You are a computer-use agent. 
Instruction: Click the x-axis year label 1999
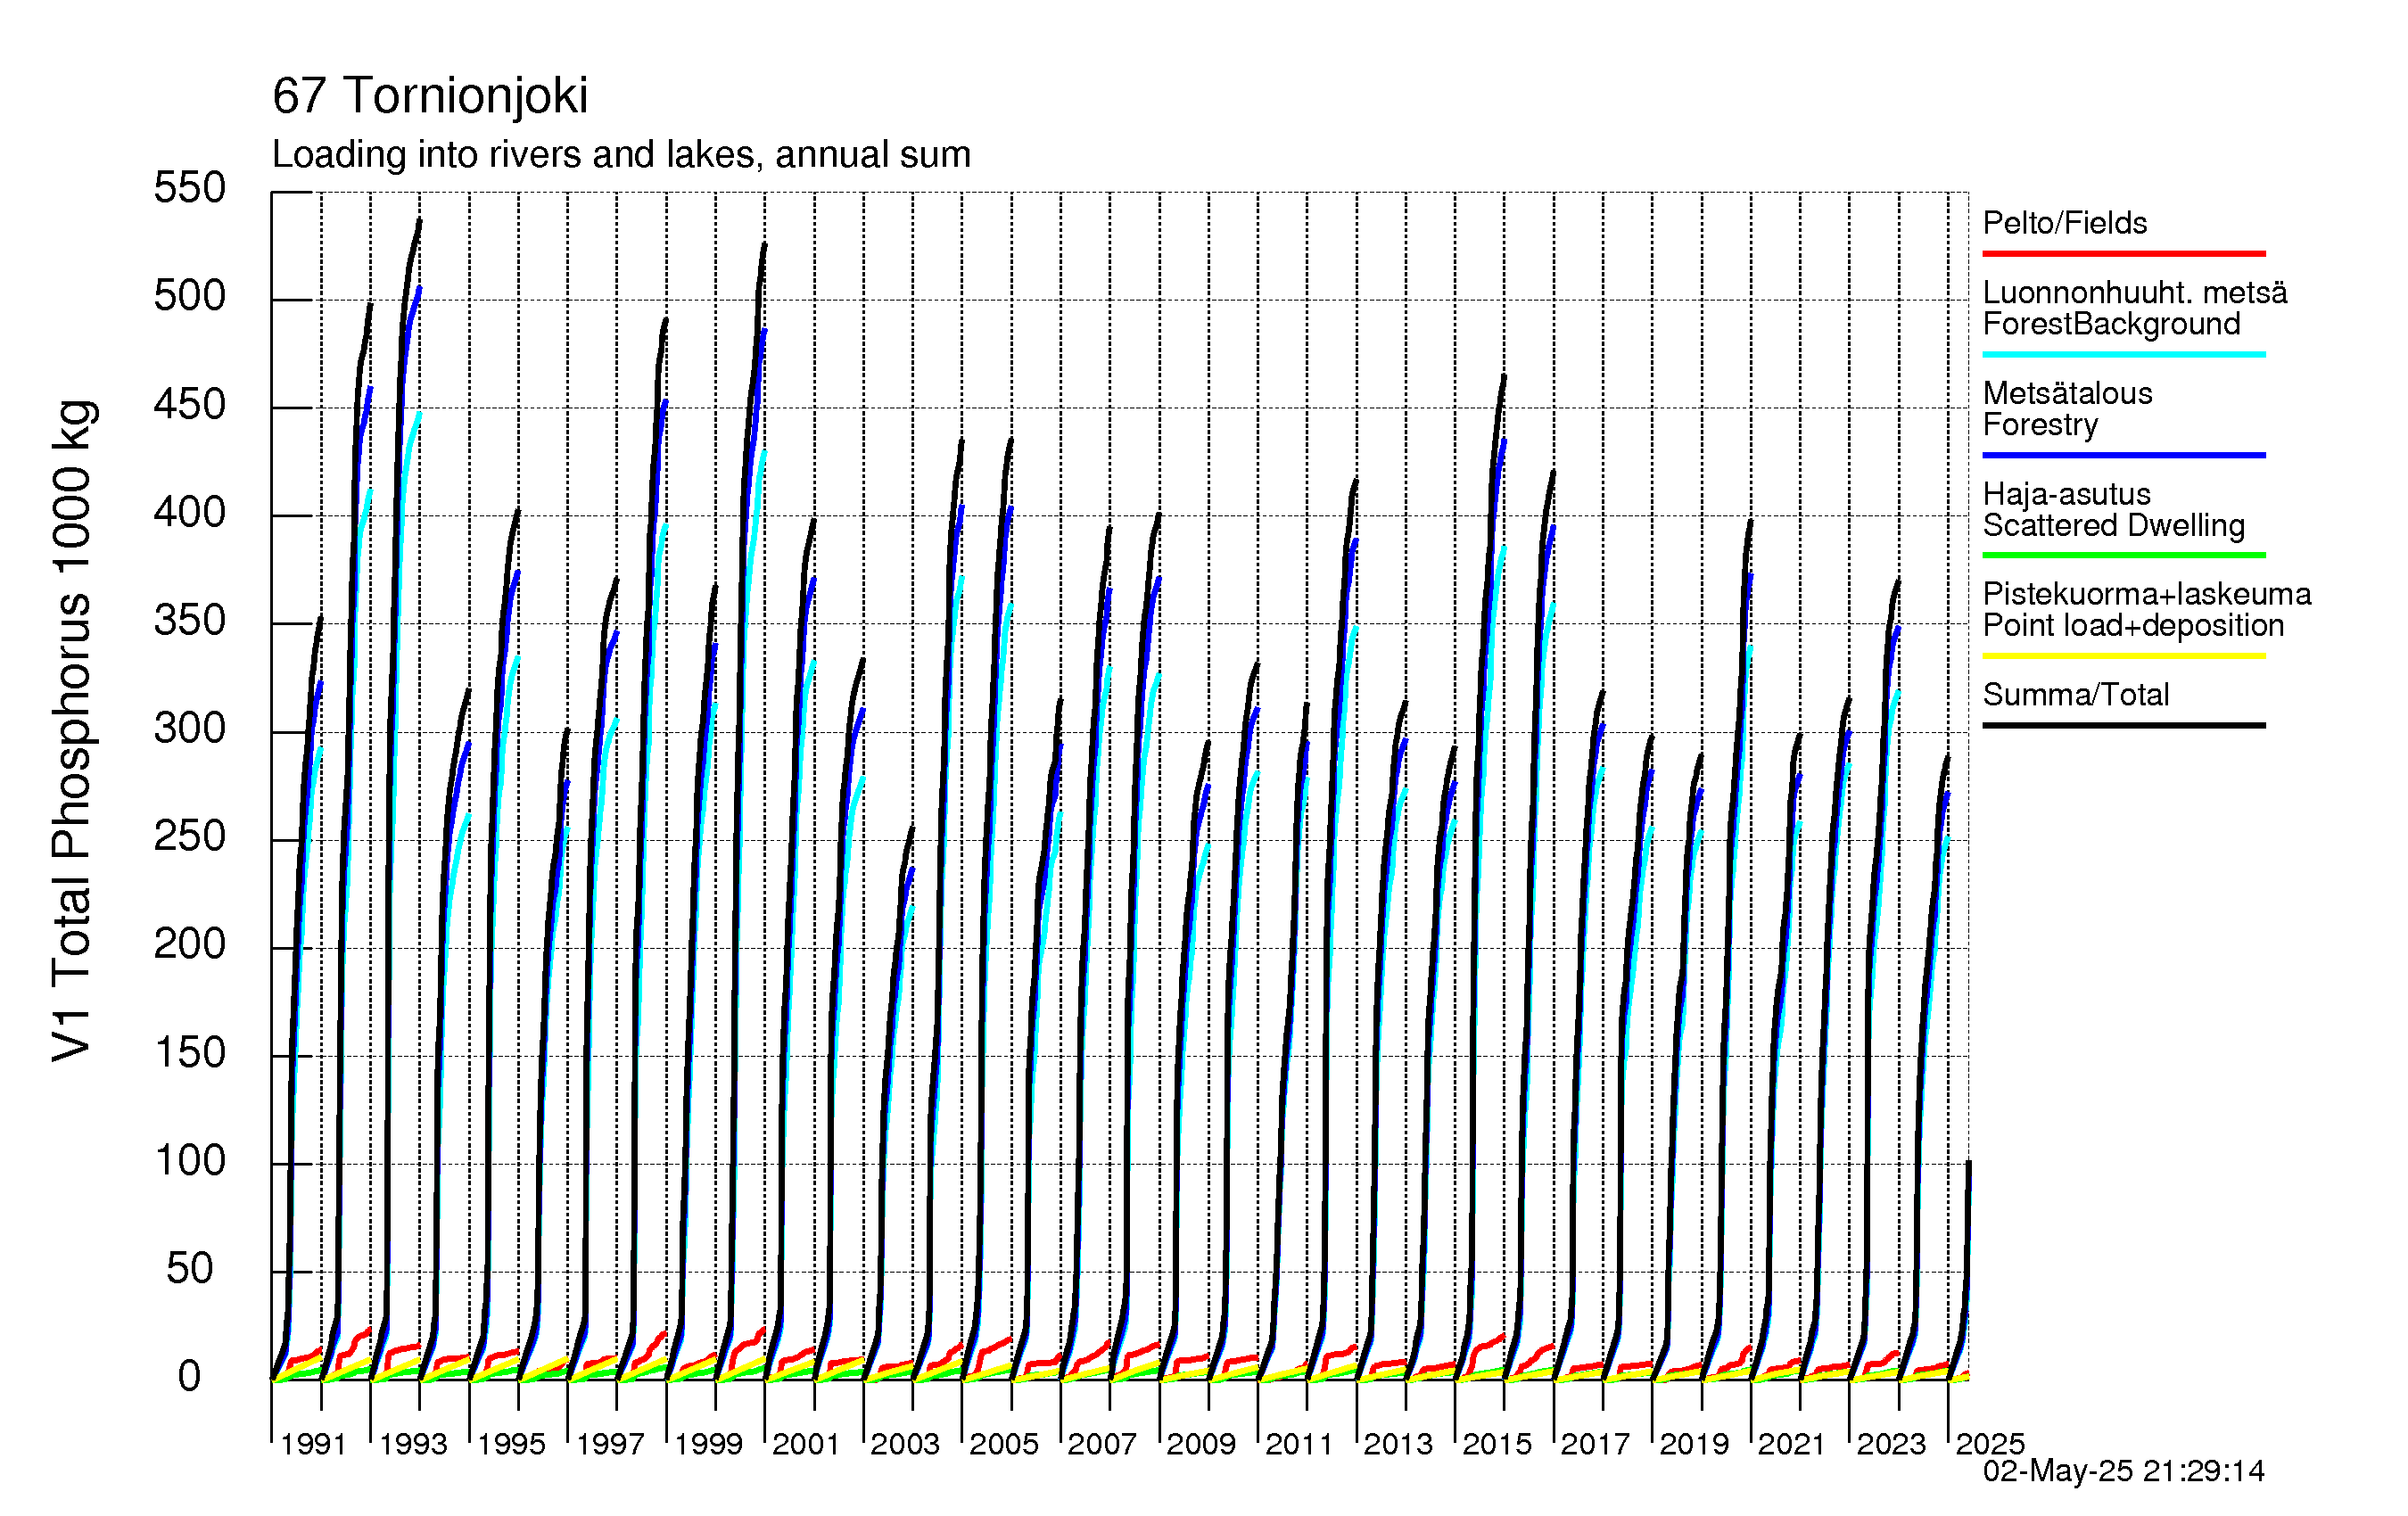(708, 1444)
